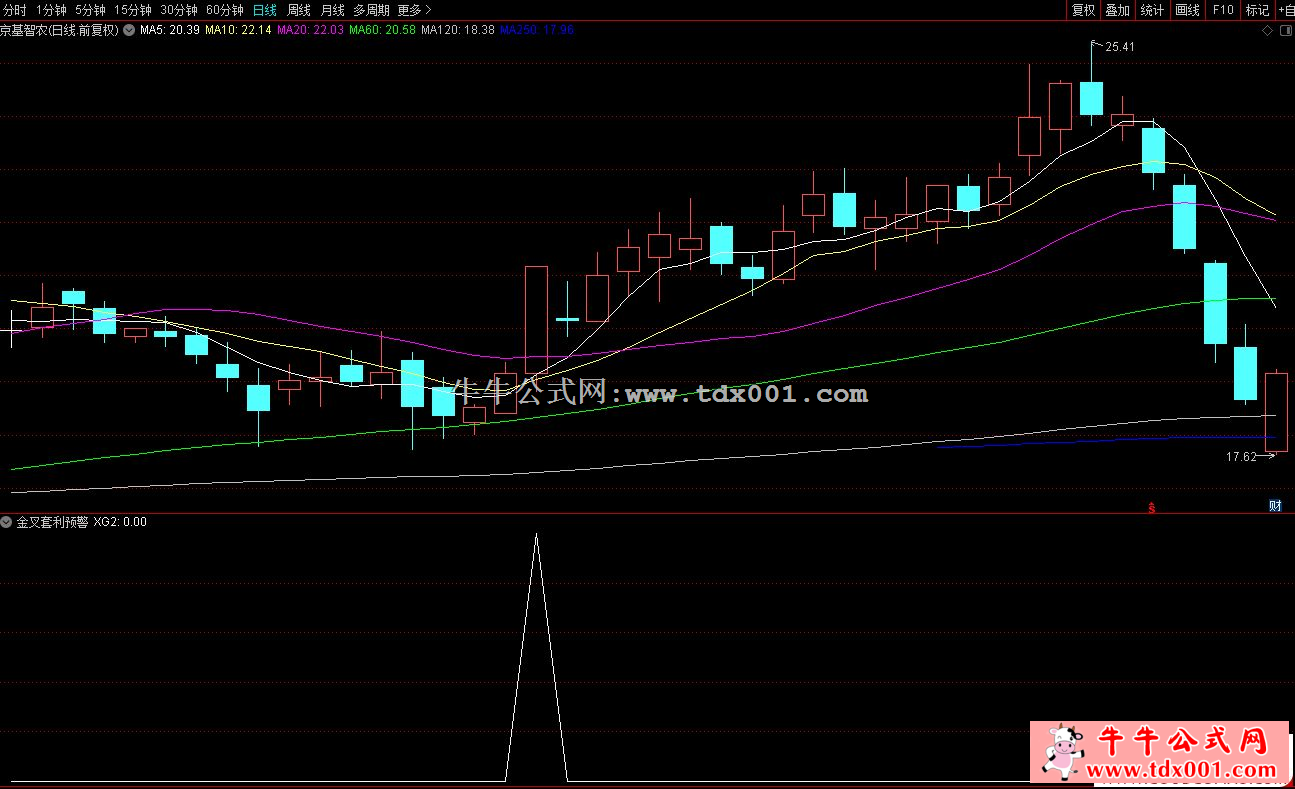Click the 标记 mark button
The height and width of the screenshot is (789, 1295).
pos(1257,10)
